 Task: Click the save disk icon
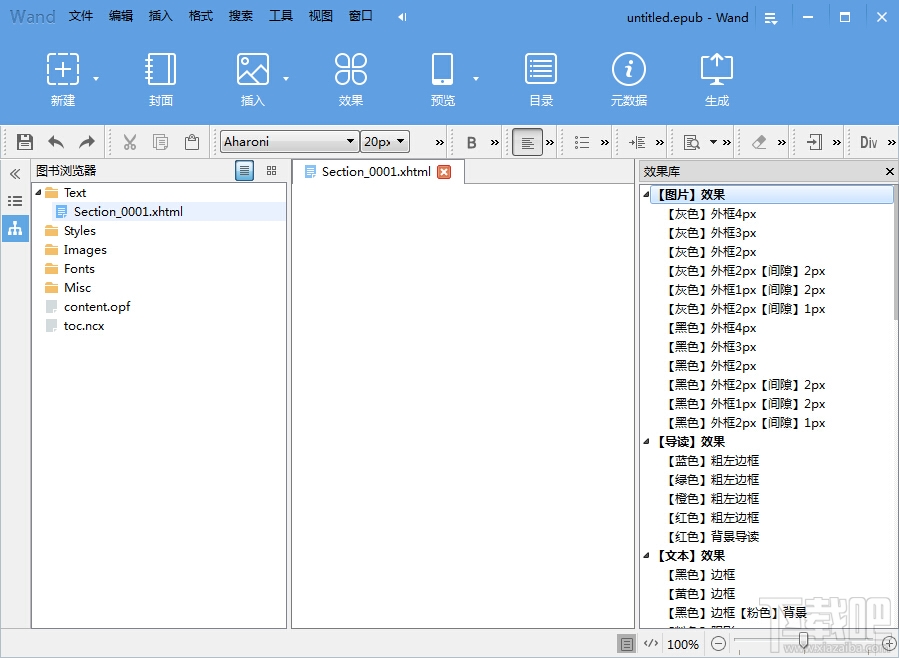coord(25,142)
